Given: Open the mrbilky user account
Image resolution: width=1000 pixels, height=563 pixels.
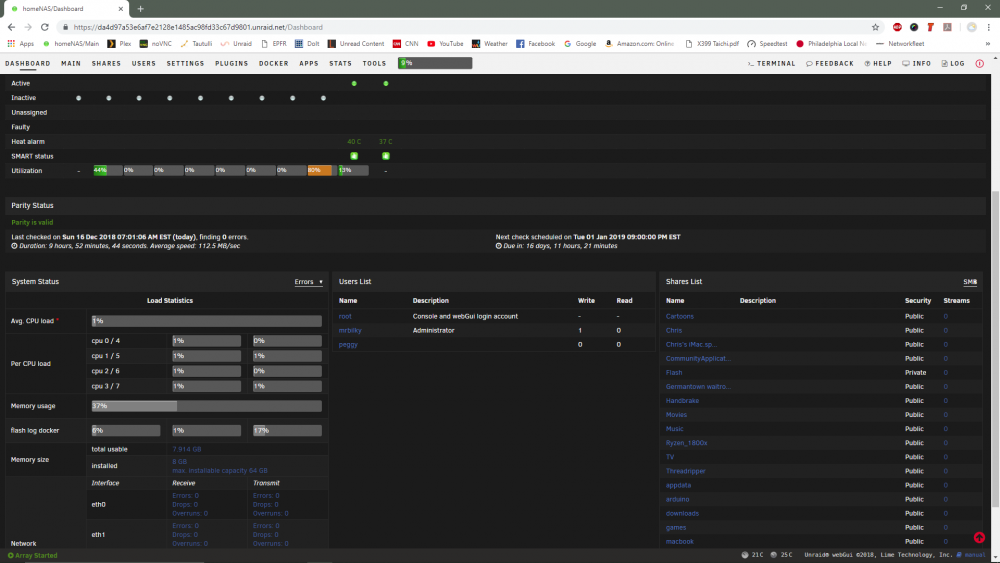Looking at the screenshot, I should click(x=350, y=330).
